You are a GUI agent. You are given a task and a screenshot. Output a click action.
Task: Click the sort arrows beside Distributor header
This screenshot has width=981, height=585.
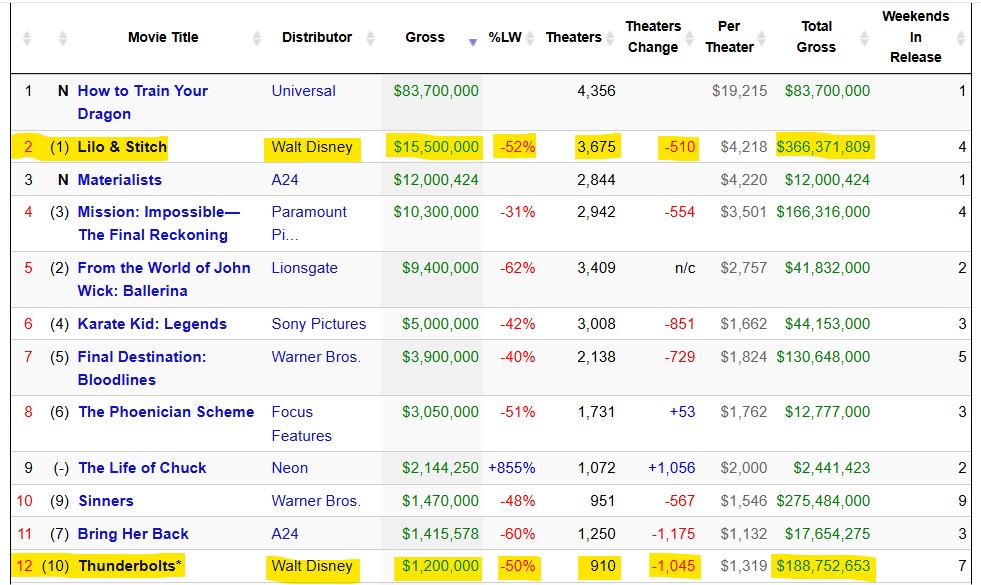pos(370,38)
